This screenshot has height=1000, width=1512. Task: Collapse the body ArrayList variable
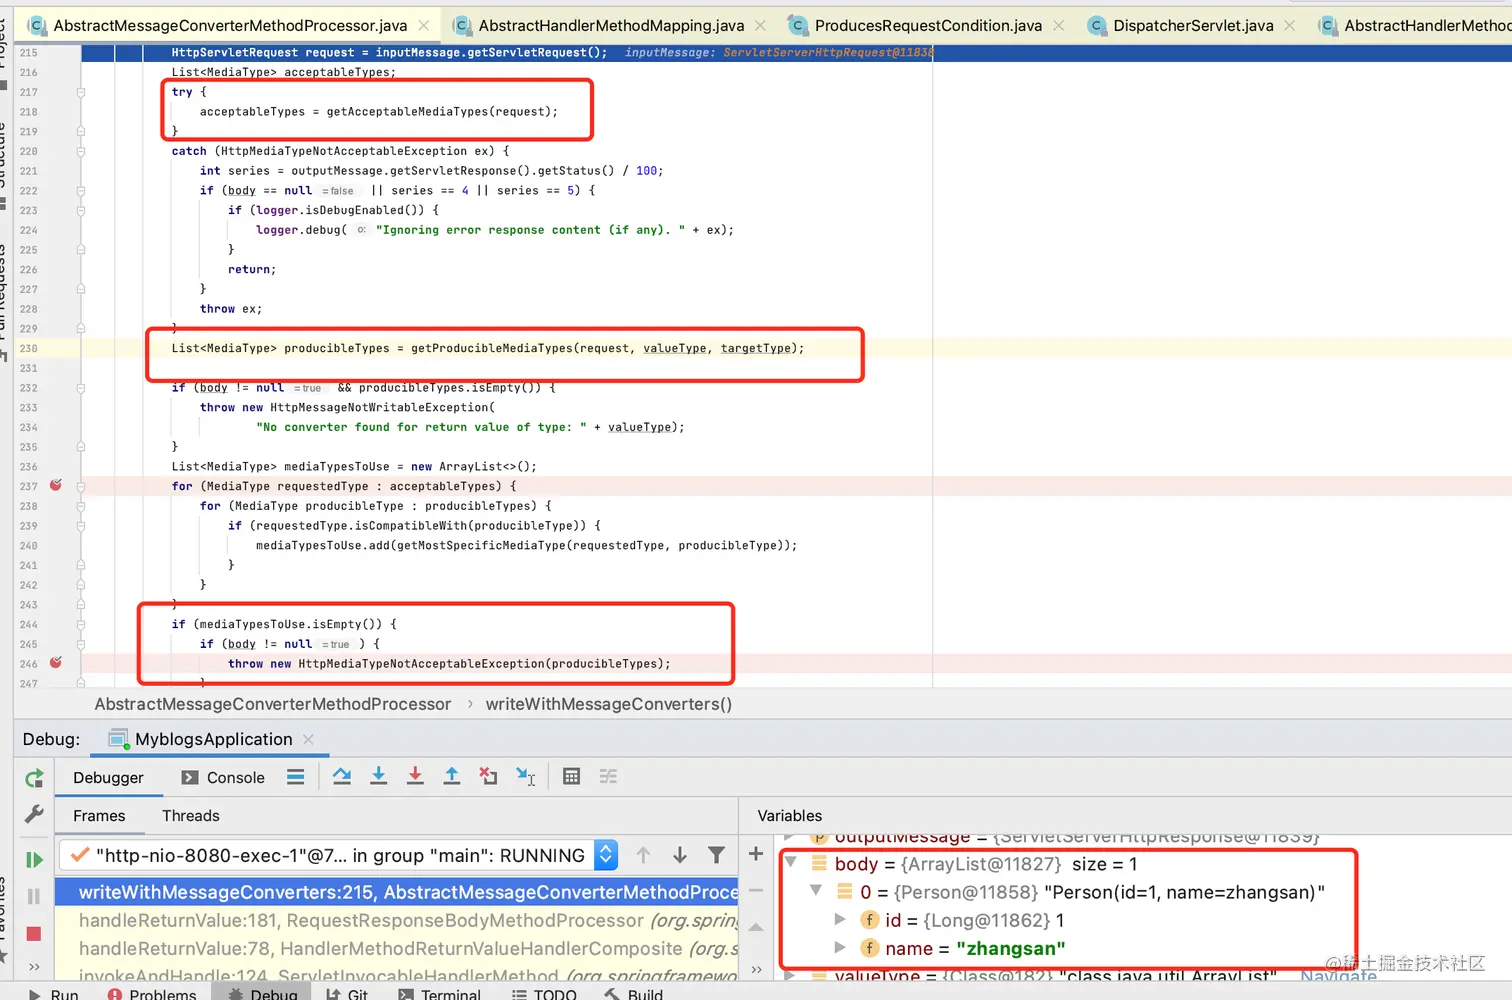click(791, 862)
